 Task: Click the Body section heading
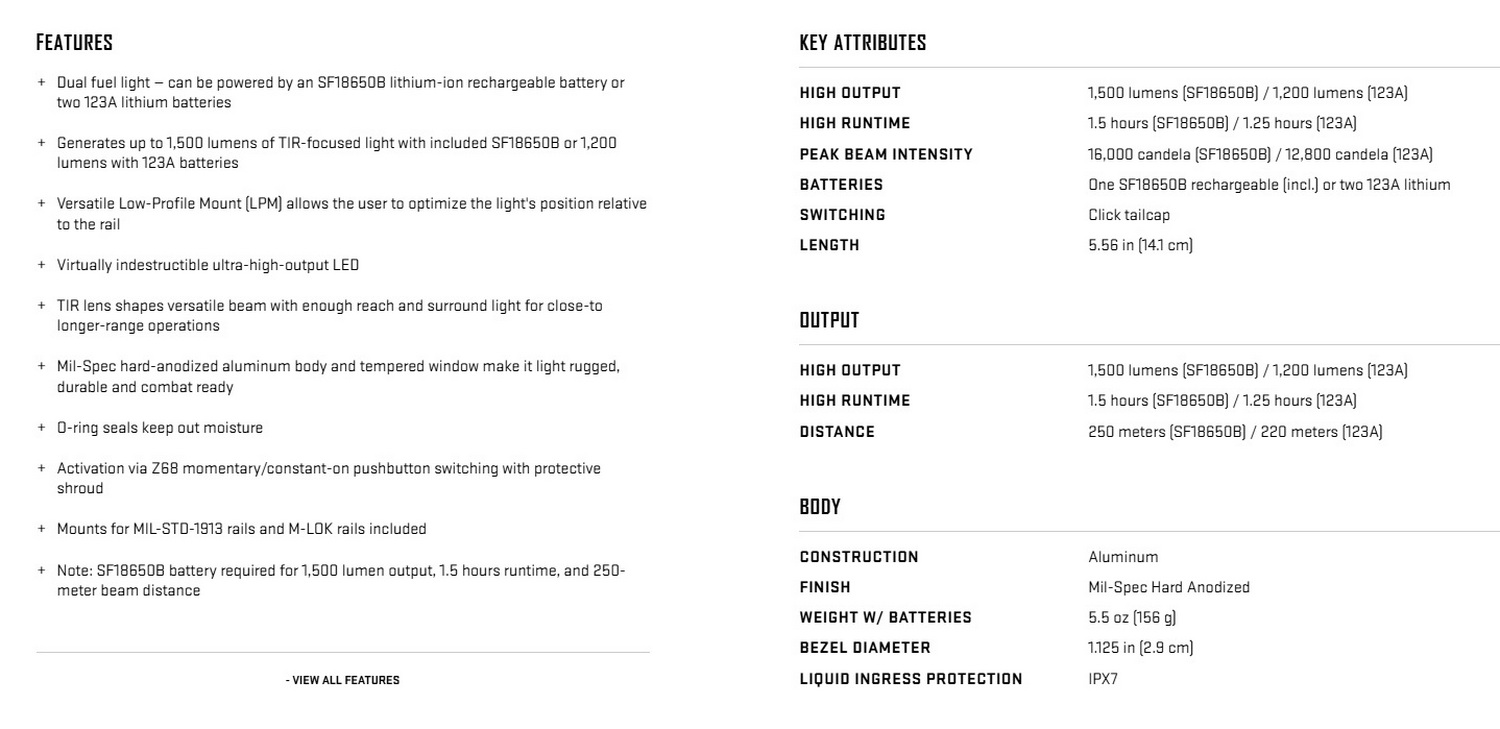pyautogui.click(x=820, y=507)
